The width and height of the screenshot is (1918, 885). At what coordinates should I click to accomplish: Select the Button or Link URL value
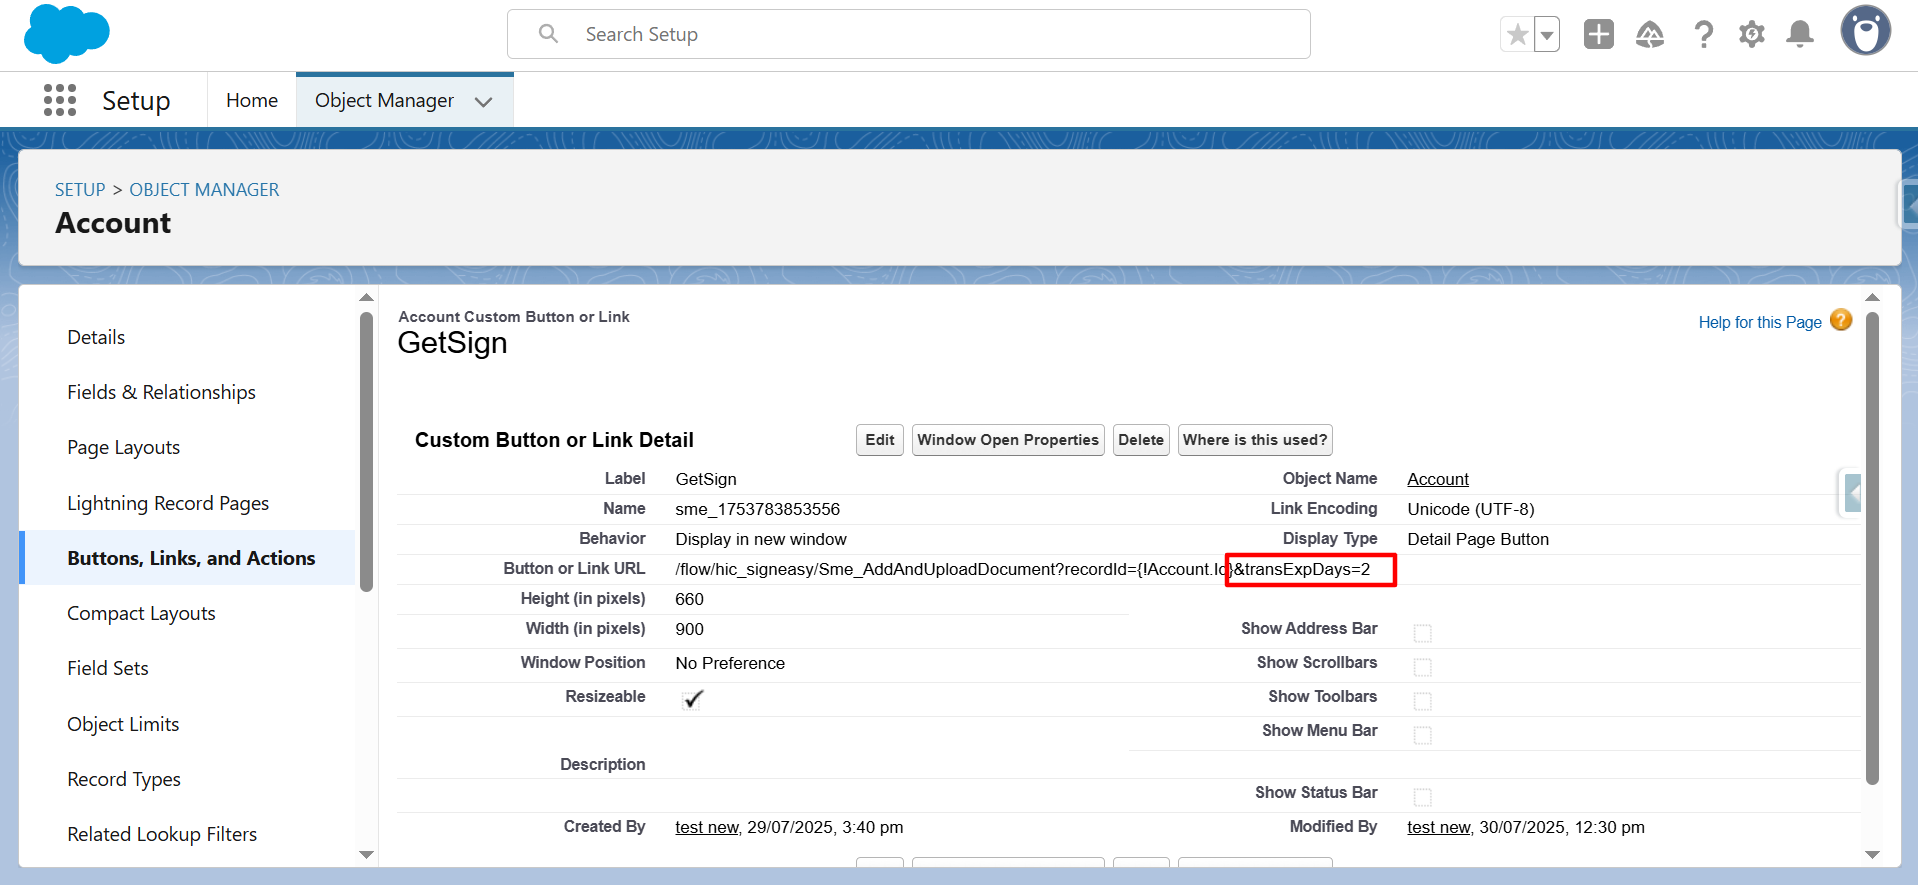pyautogui.click(x=1023, y=569)
